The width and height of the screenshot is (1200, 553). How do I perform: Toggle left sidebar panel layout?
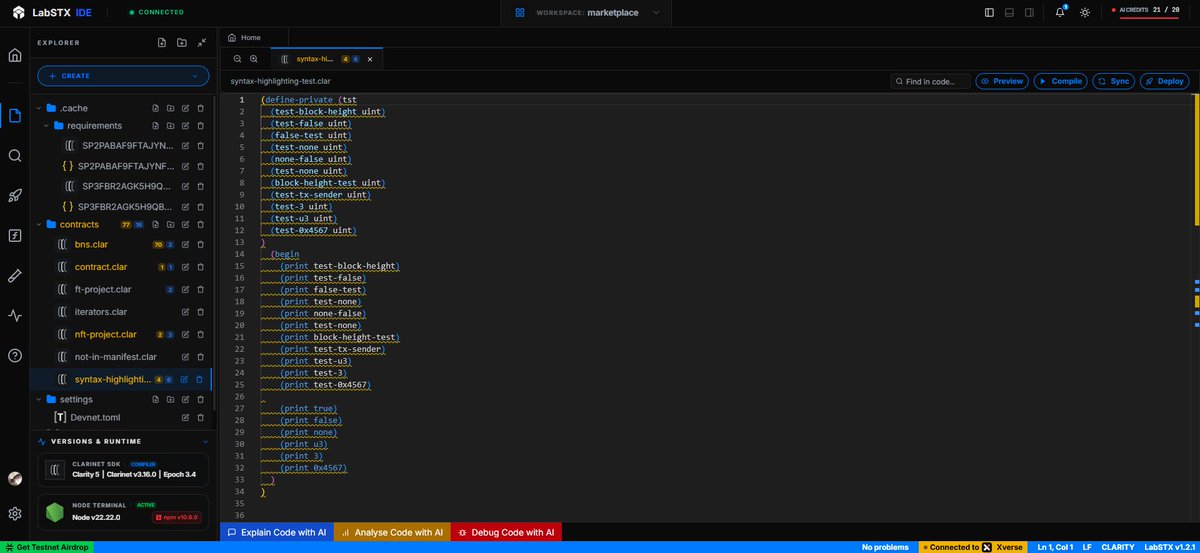tap(989, 12)
